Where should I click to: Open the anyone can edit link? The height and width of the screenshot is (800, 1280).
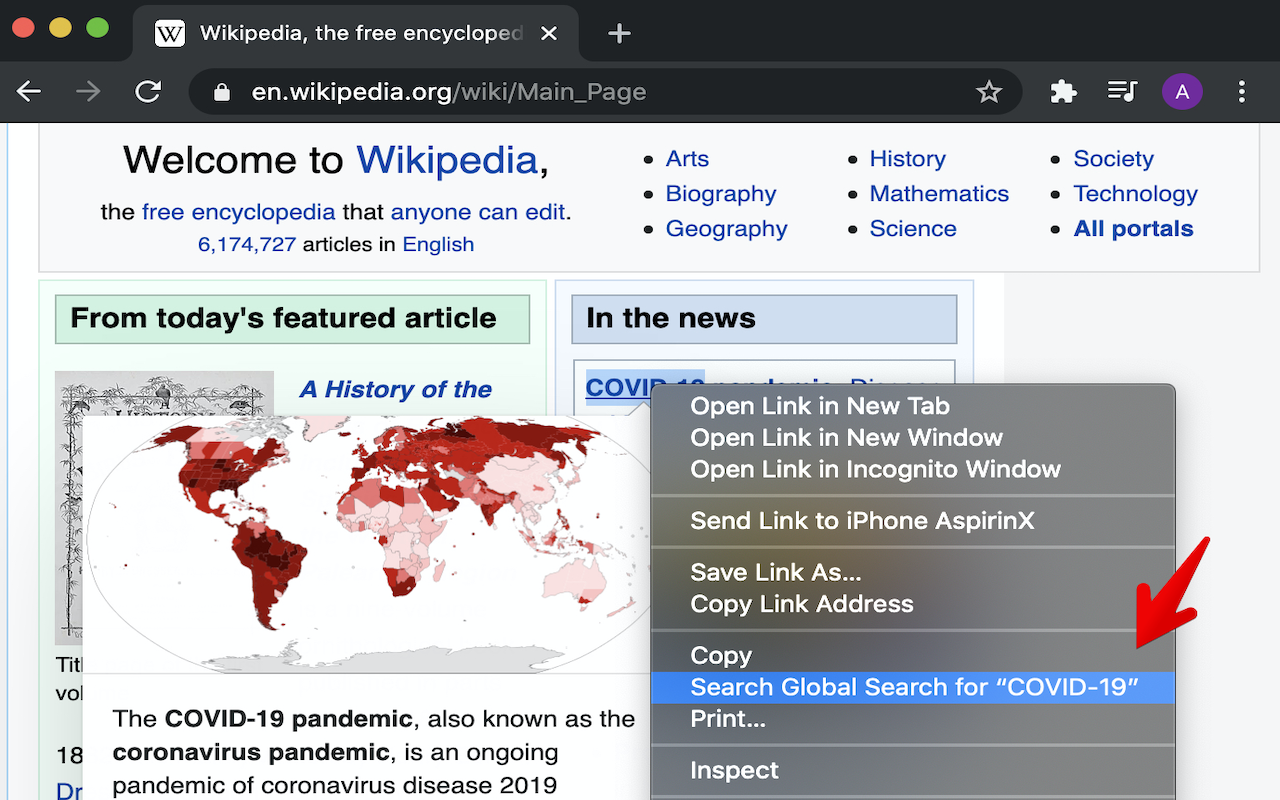click(478, 212)
